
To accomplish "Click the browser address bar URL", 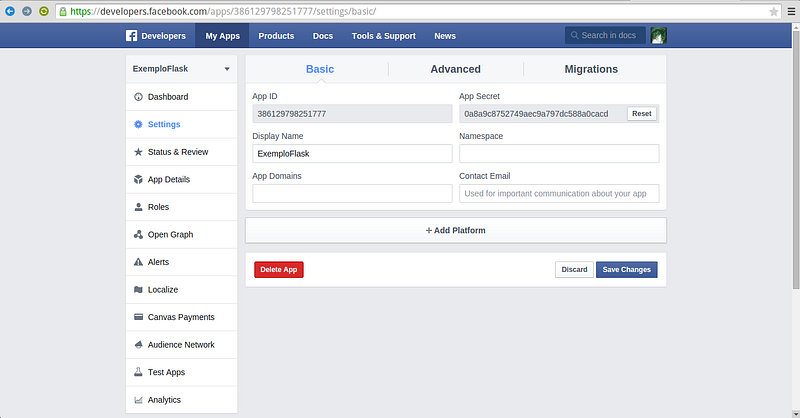I will point(223,11).
